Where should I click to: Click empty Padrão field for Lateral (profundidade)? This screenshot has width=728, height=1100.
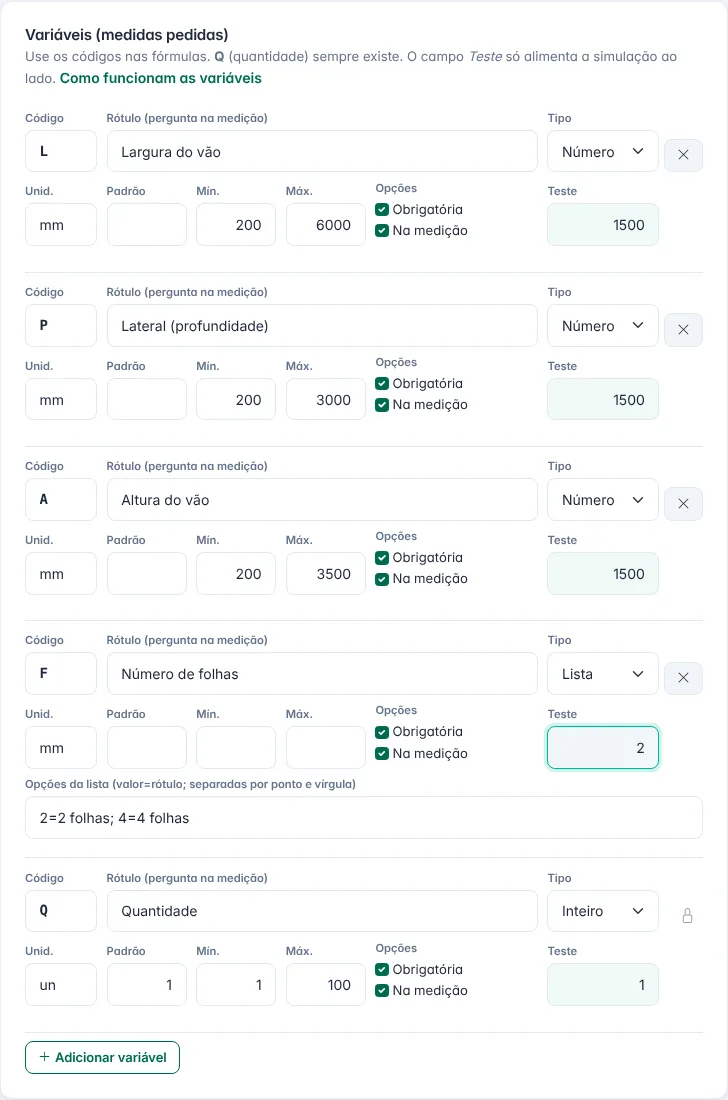(147, 399)
